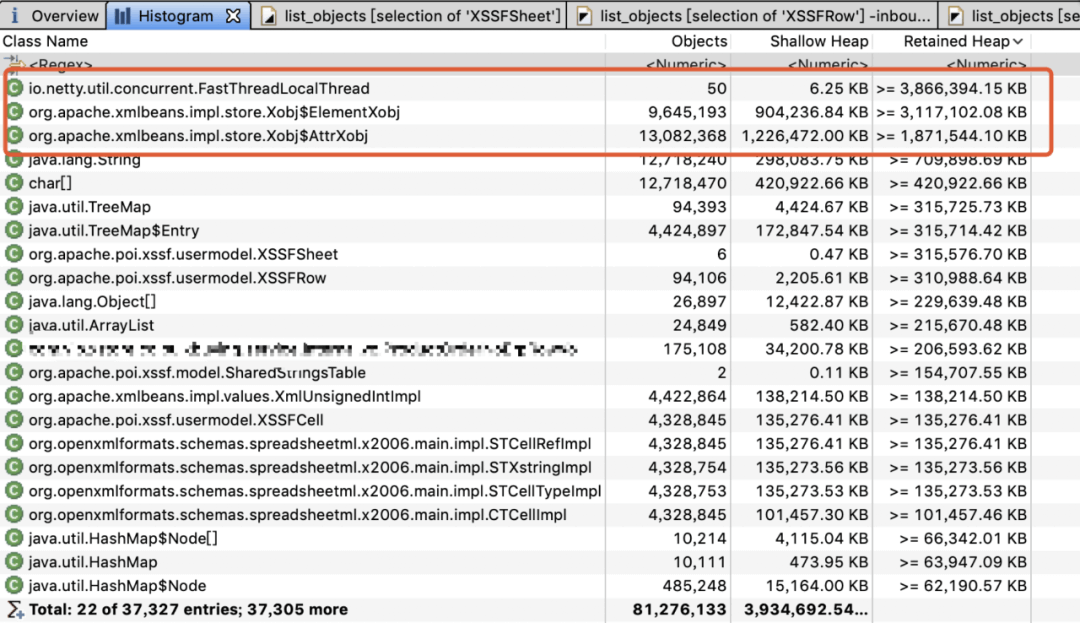This screenshot has height=623, width=1080.
Task: Click class icon of STCellTypeImpl row
Action: tap(14, 491)
